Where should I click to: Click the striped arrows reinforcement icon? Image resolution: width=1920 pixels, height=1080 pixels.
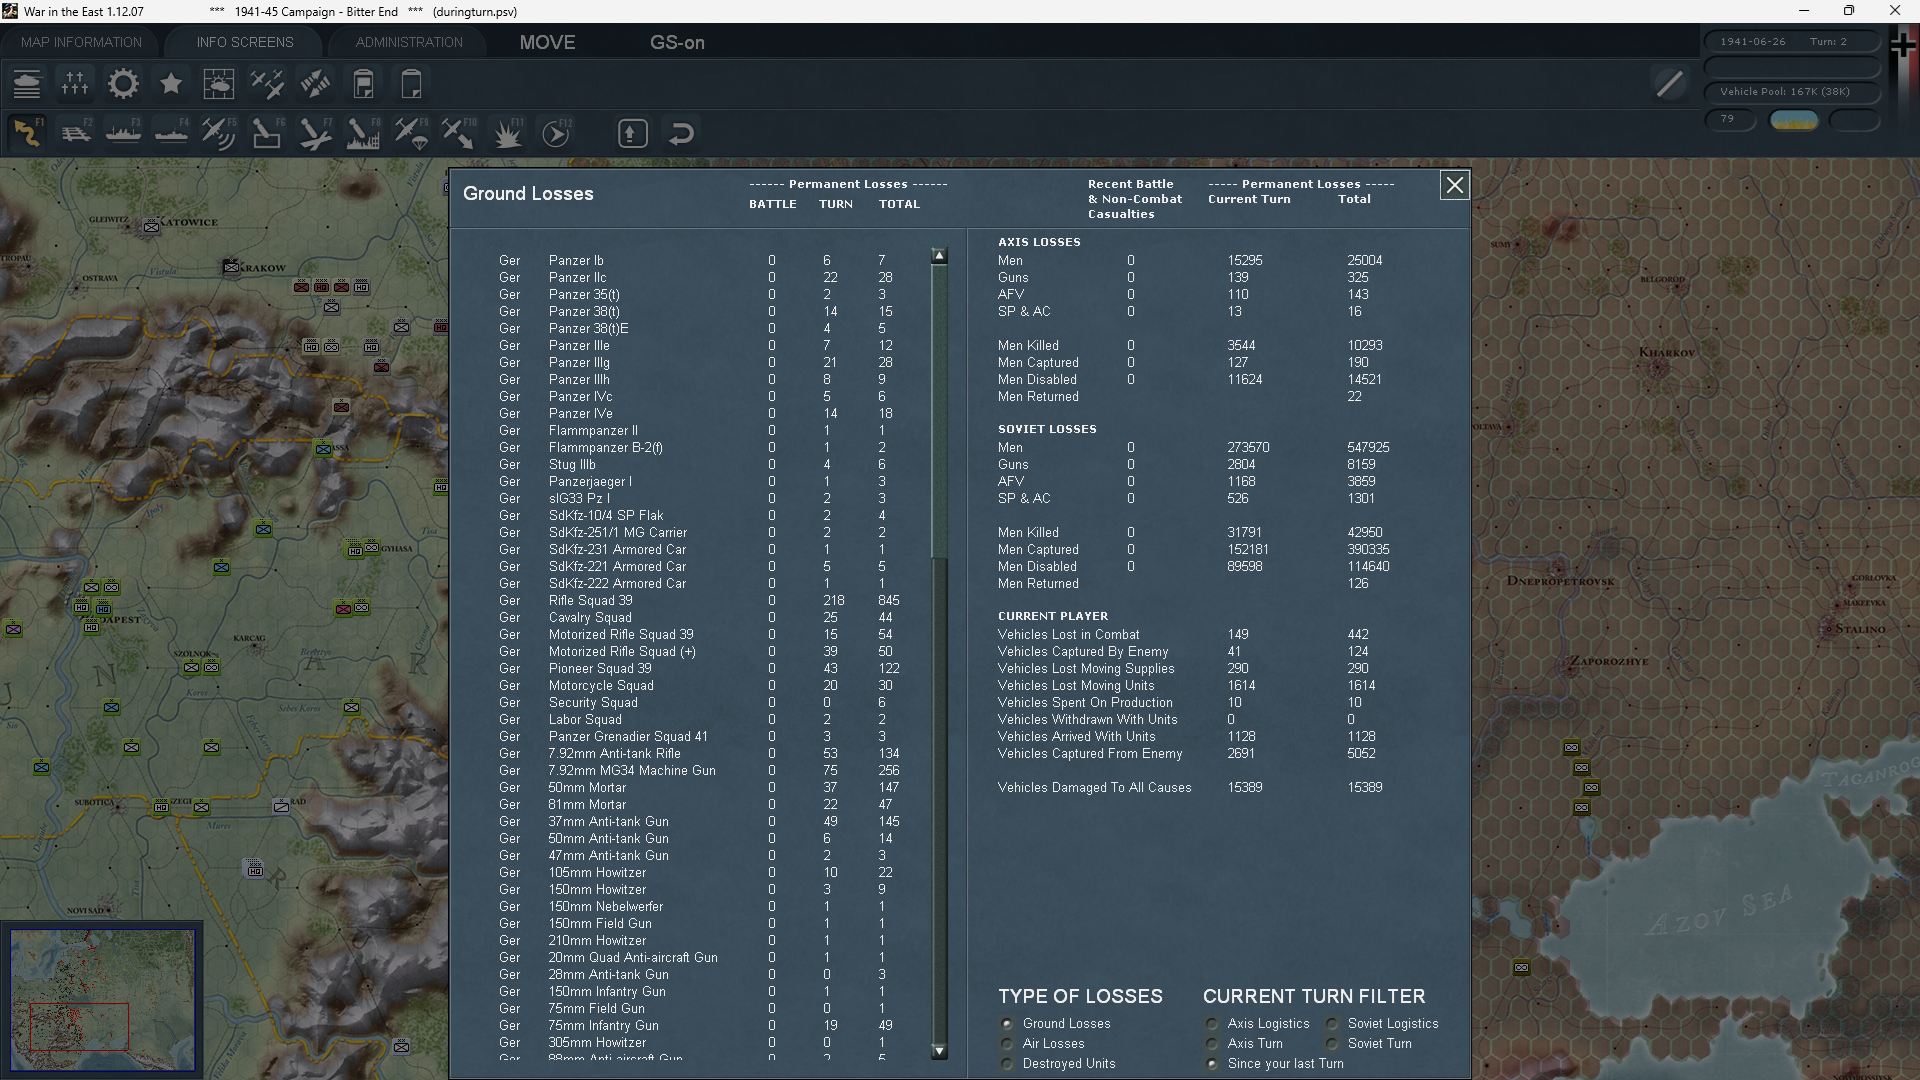tap(315, 84)
